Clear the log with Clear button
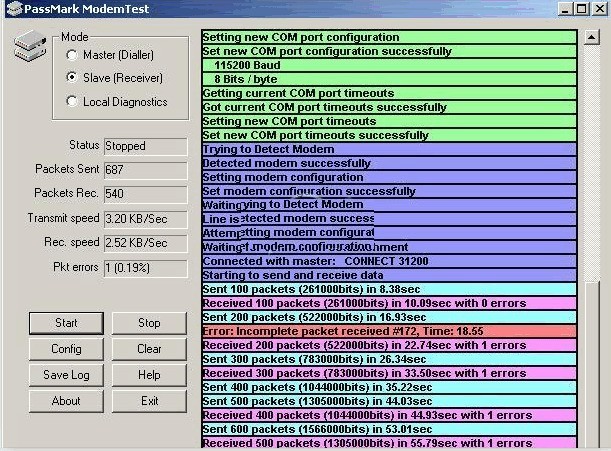Image resolution: width=611 pixels, height=451 pixels. point(149,349)
